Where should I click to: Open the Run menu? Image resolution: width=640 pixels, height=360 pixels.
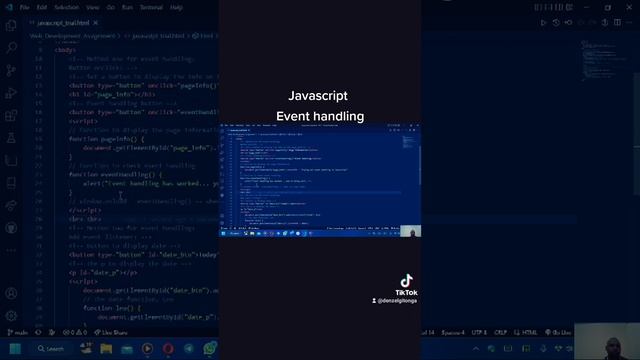click(x=127, y=7)
